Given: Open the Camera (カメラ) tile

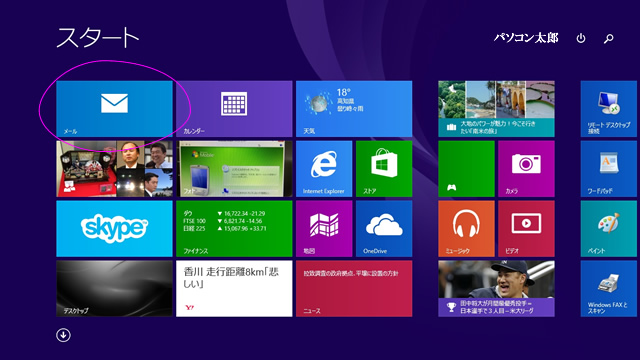Looking at the screenshot, I should click(x=527, y=169).
